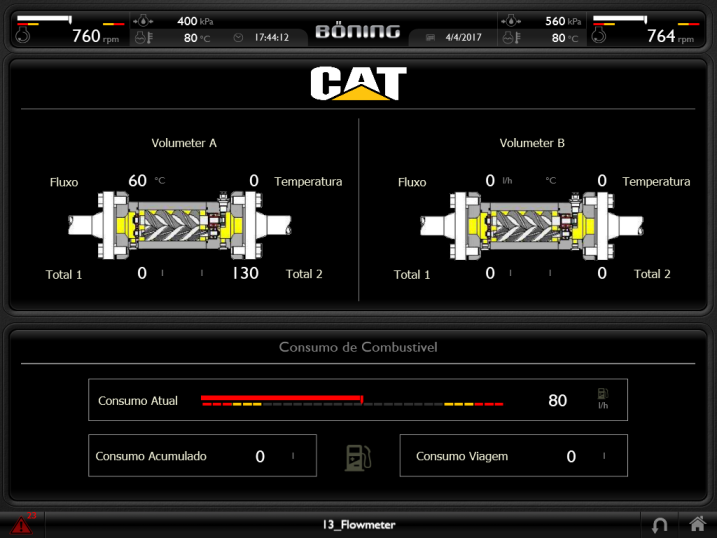Screen dimensions: 717x538
Task: Click the Consumo Atual label
Action: [138, 401]
